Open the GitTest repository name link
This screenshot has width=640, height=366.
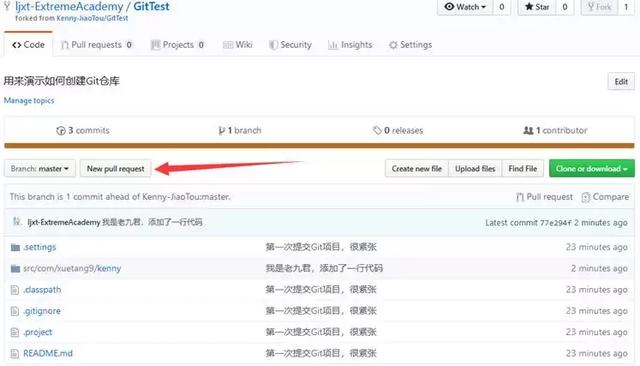(151, 7)
